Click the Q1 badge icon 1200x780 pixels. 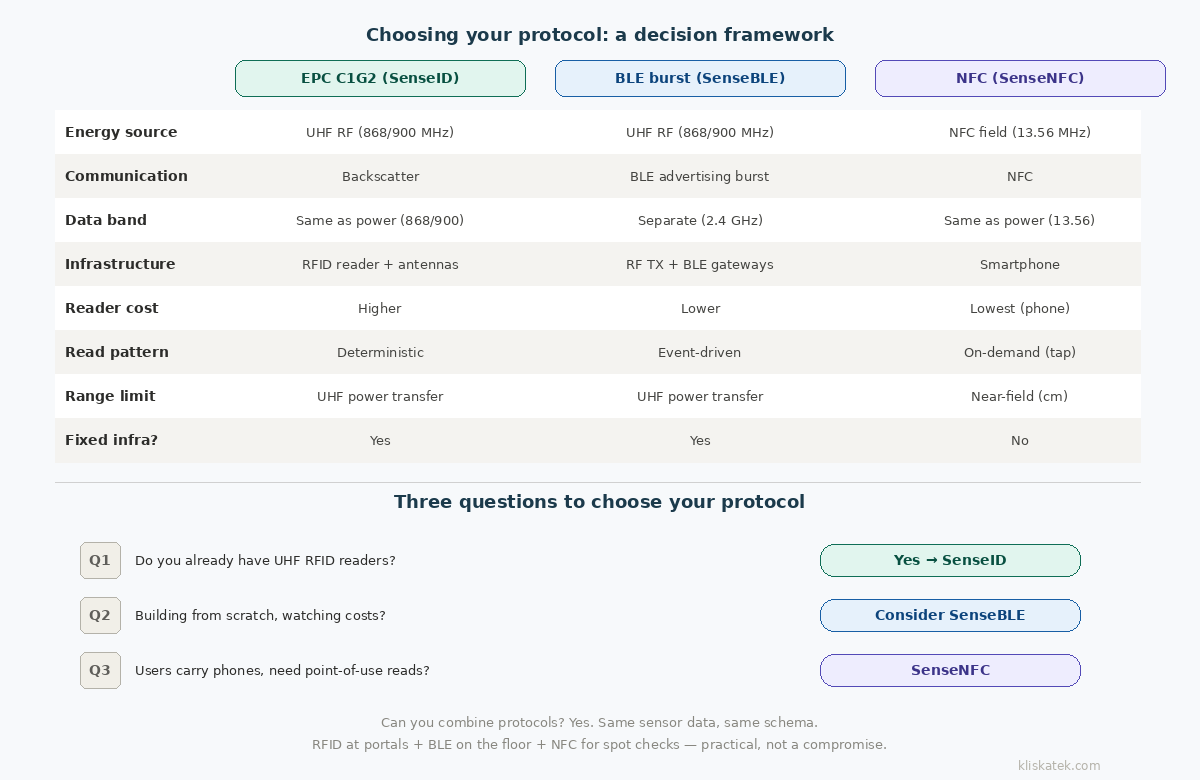100,561
